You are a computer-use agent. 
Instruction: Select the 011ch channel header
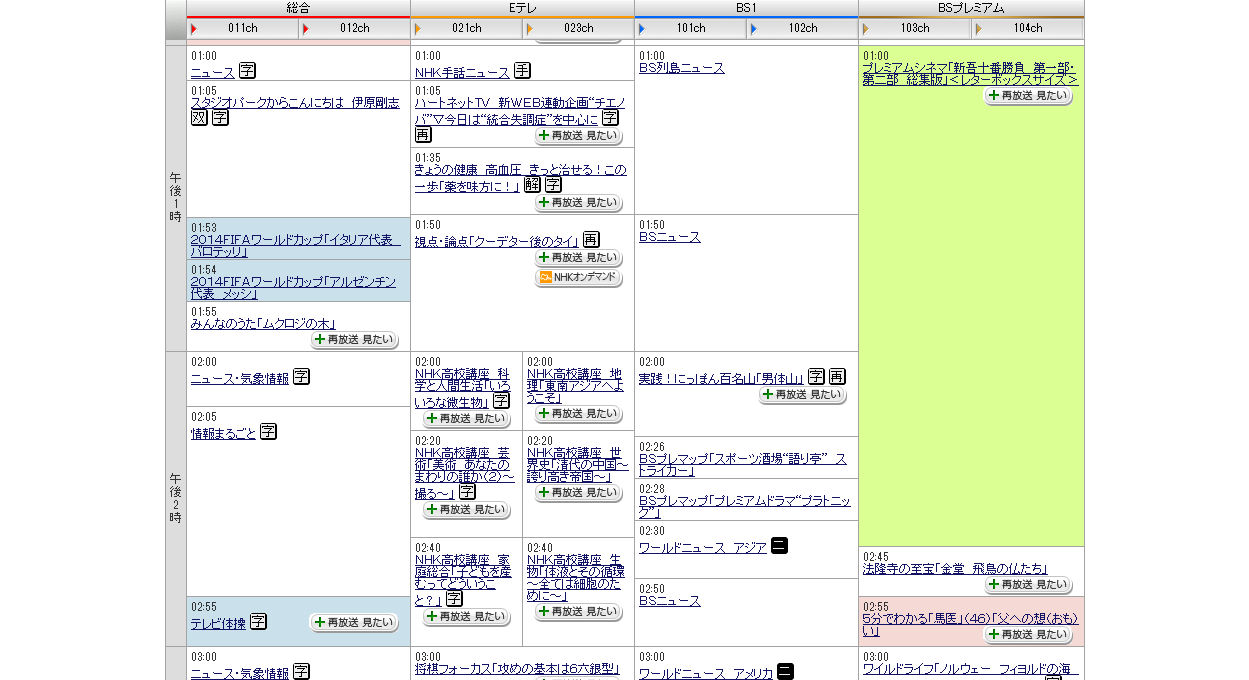pos(242,28)
